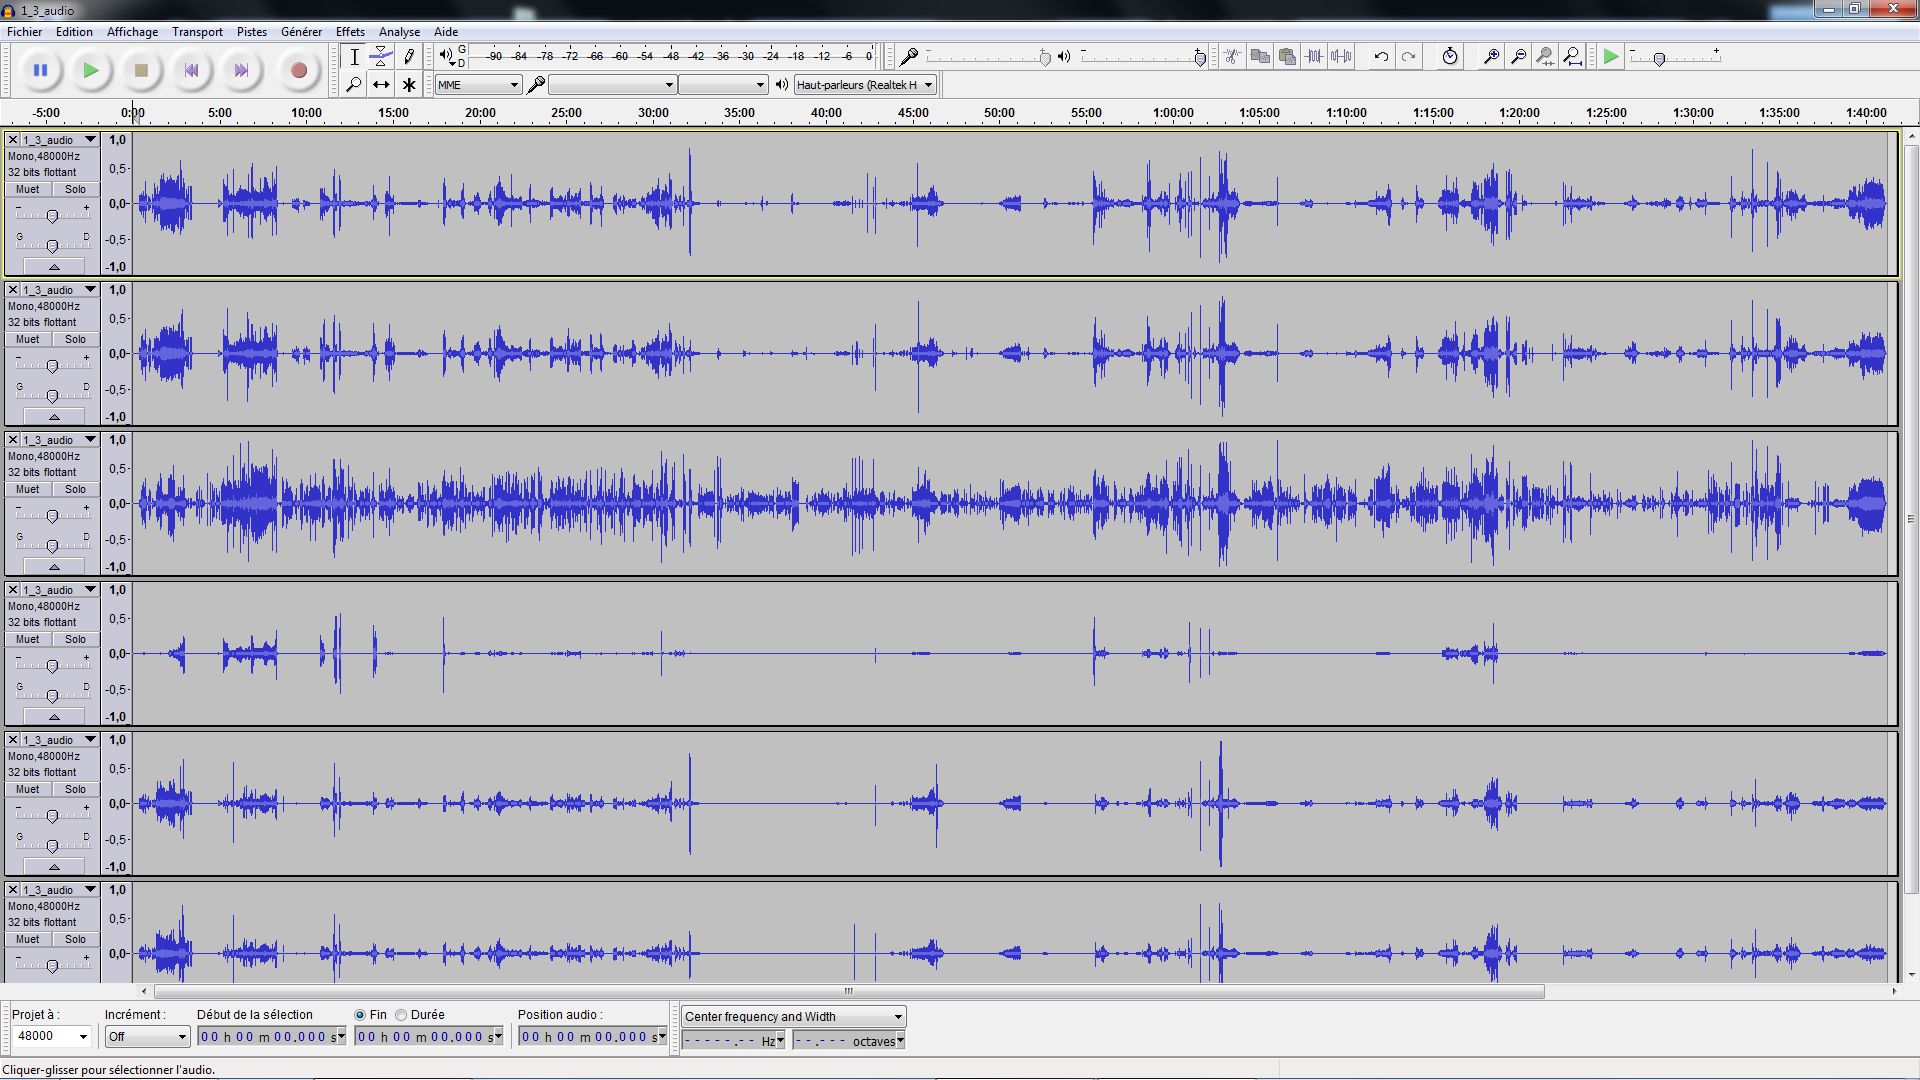Click the recording volume slider

988,57
